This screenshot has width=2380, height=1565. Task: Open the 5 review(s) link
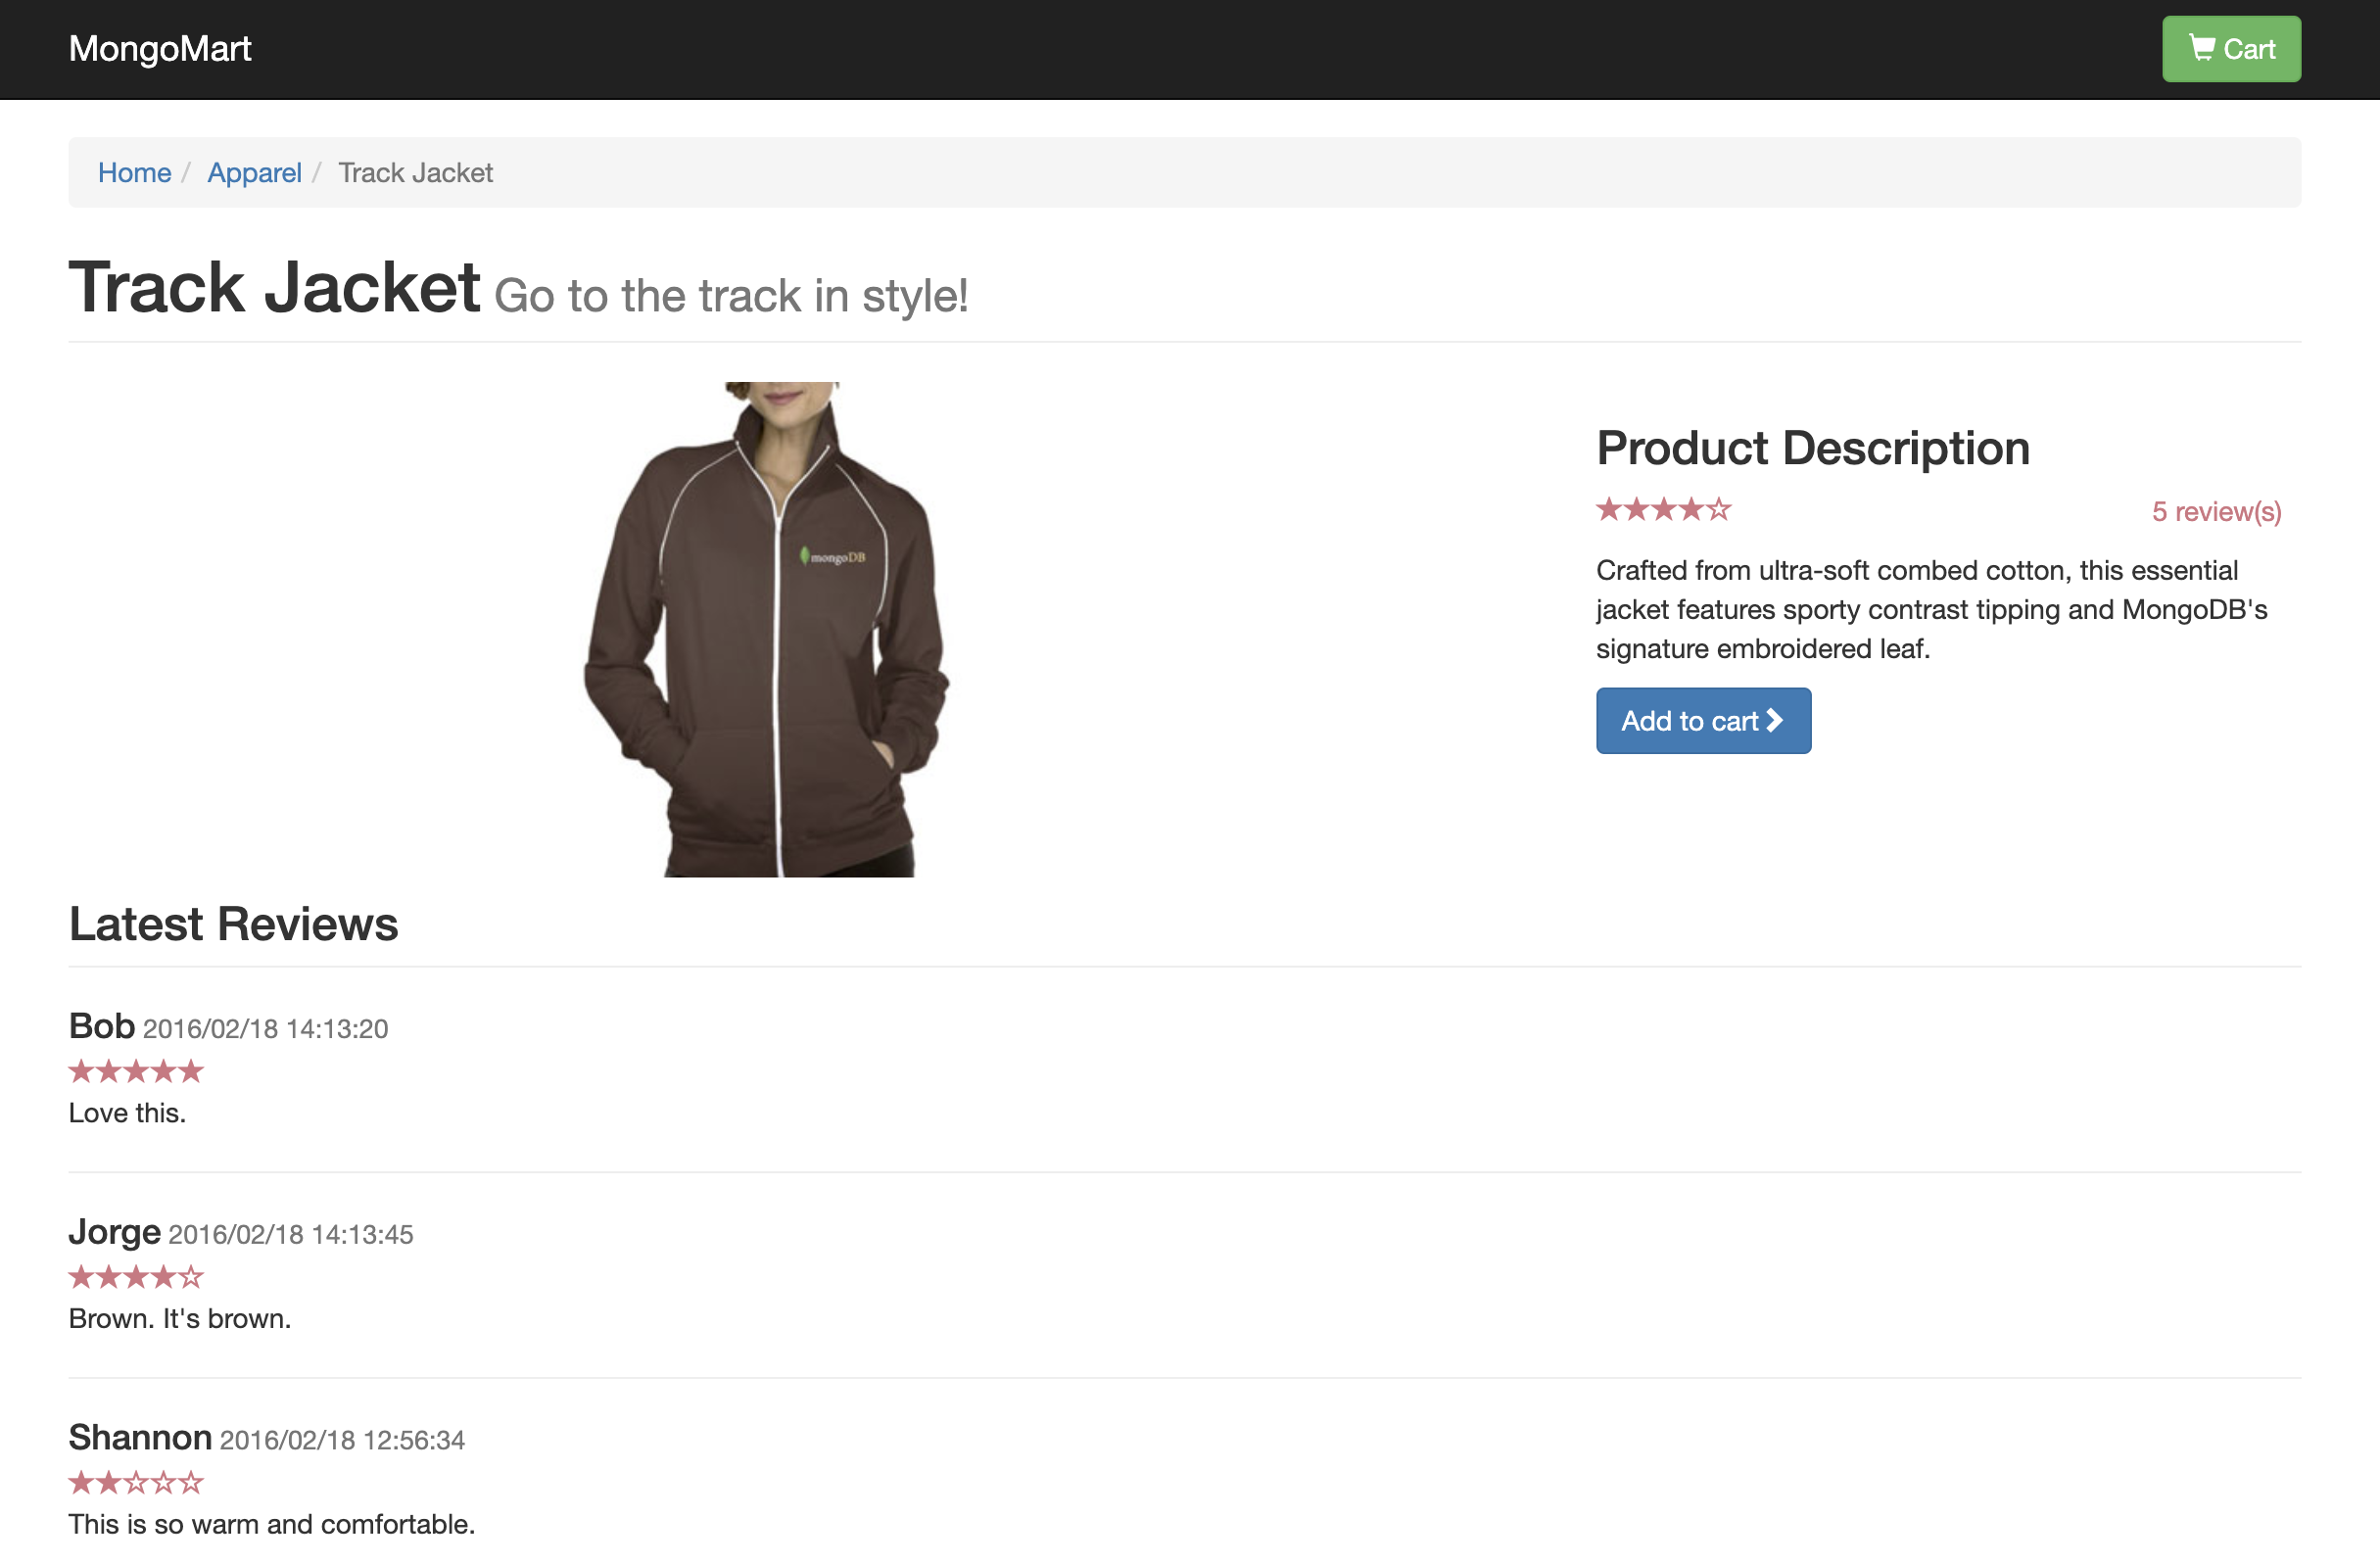(2215, 512)
